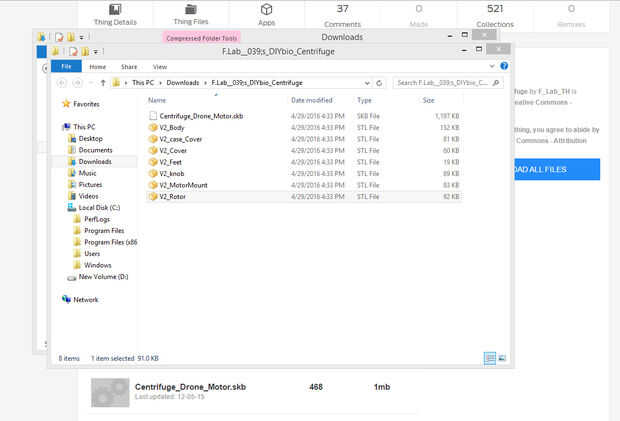The image size is (620, 421).
Task: Sort by Size column header
Action: (429, 100)
